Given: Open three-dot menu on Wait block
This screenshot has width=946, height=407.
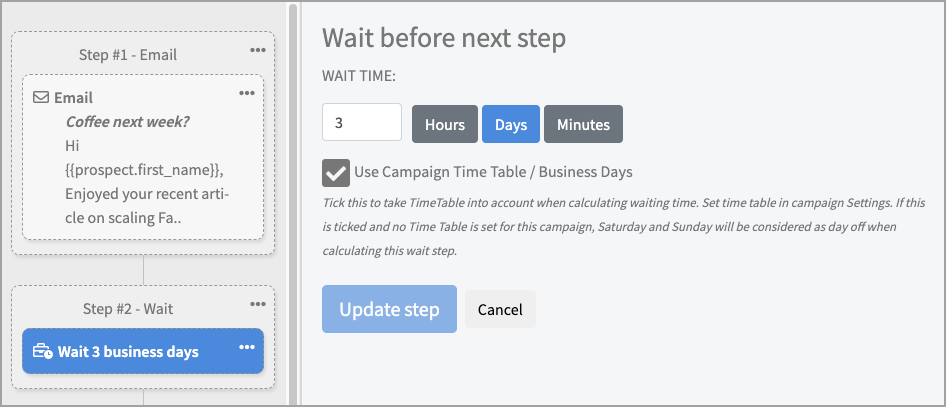Looking at the screenshot, I should (247, 348).
